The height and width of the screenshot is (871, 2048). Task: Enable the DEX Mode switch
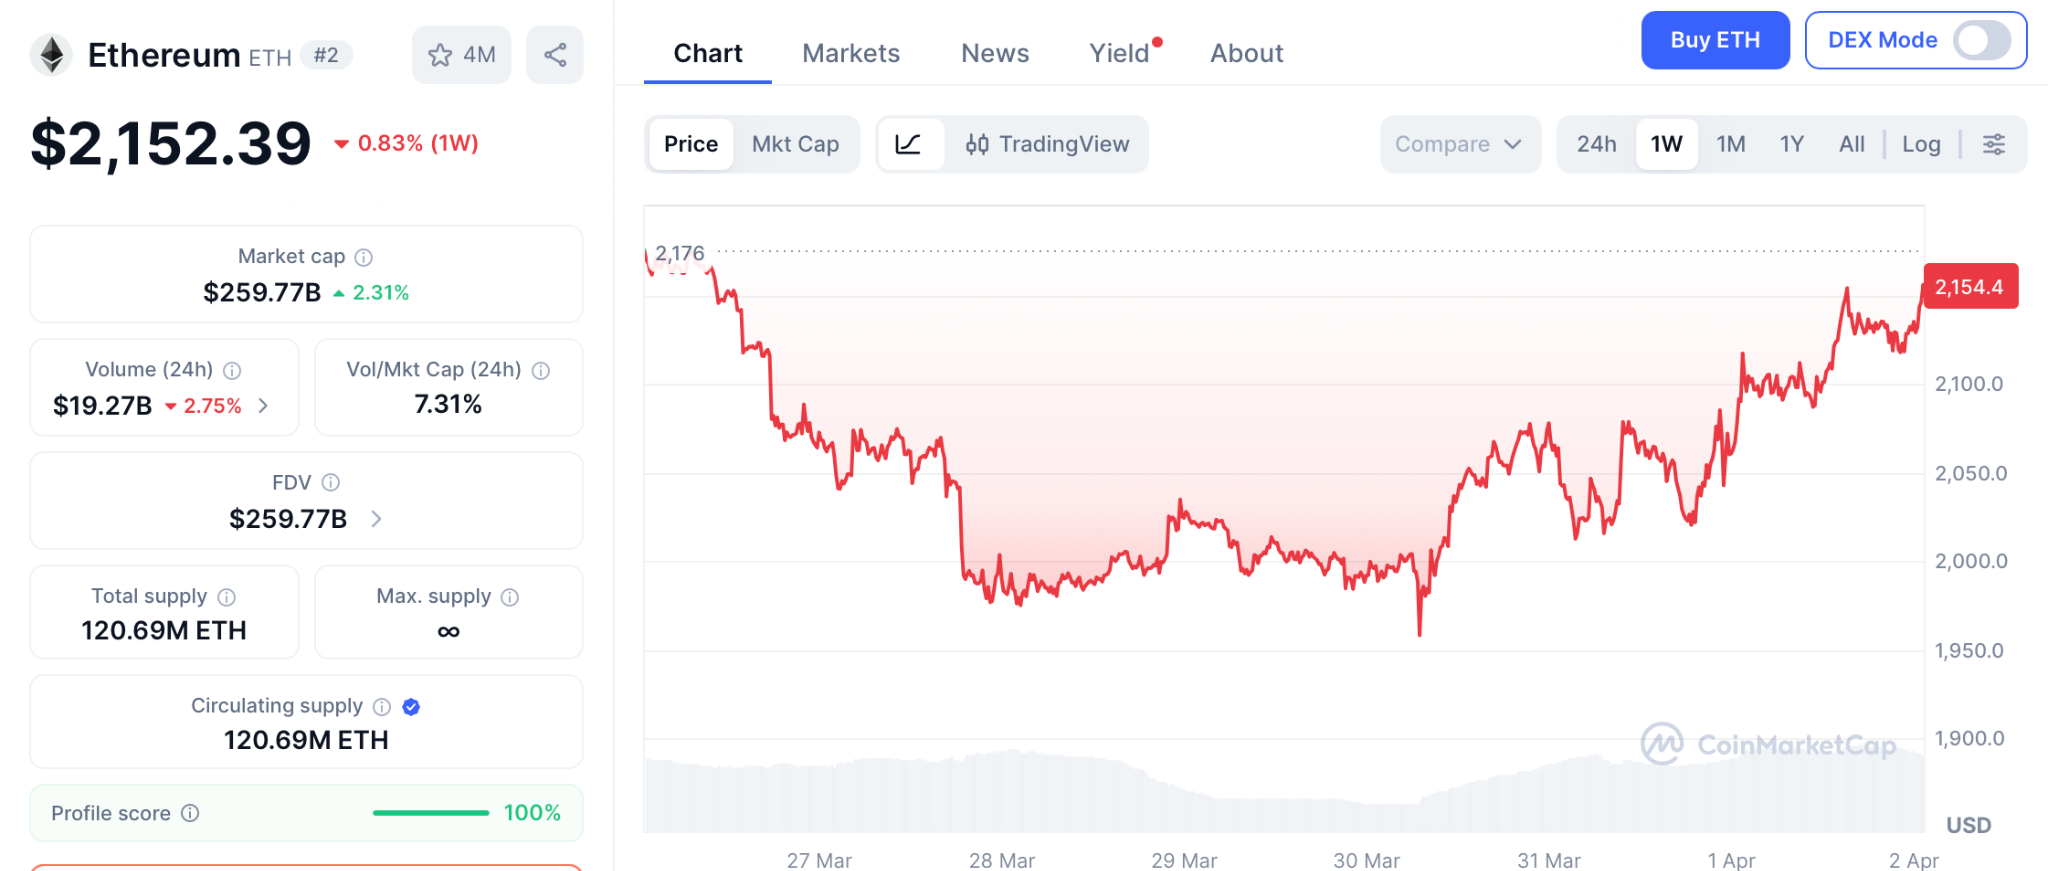(x=1982, y=41)
